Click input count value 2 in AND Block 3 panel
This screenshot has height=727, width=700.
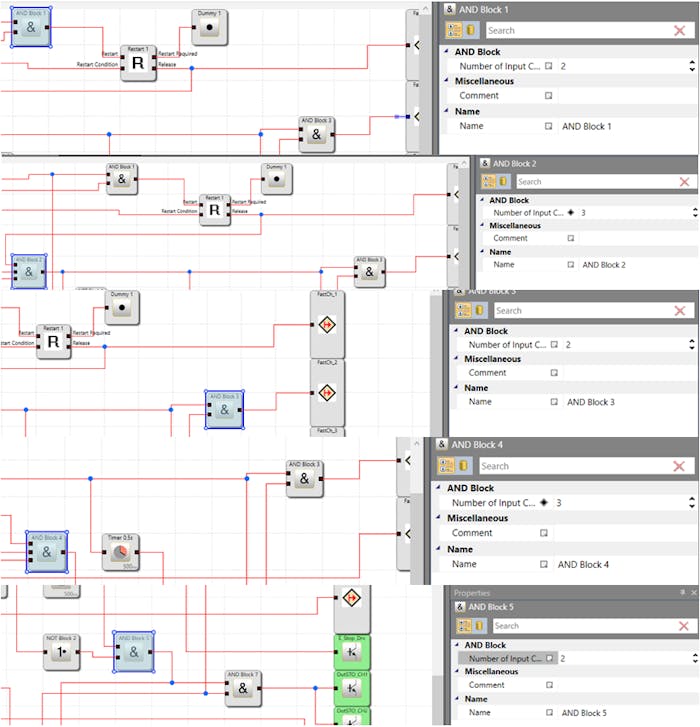tap(568, 345)
